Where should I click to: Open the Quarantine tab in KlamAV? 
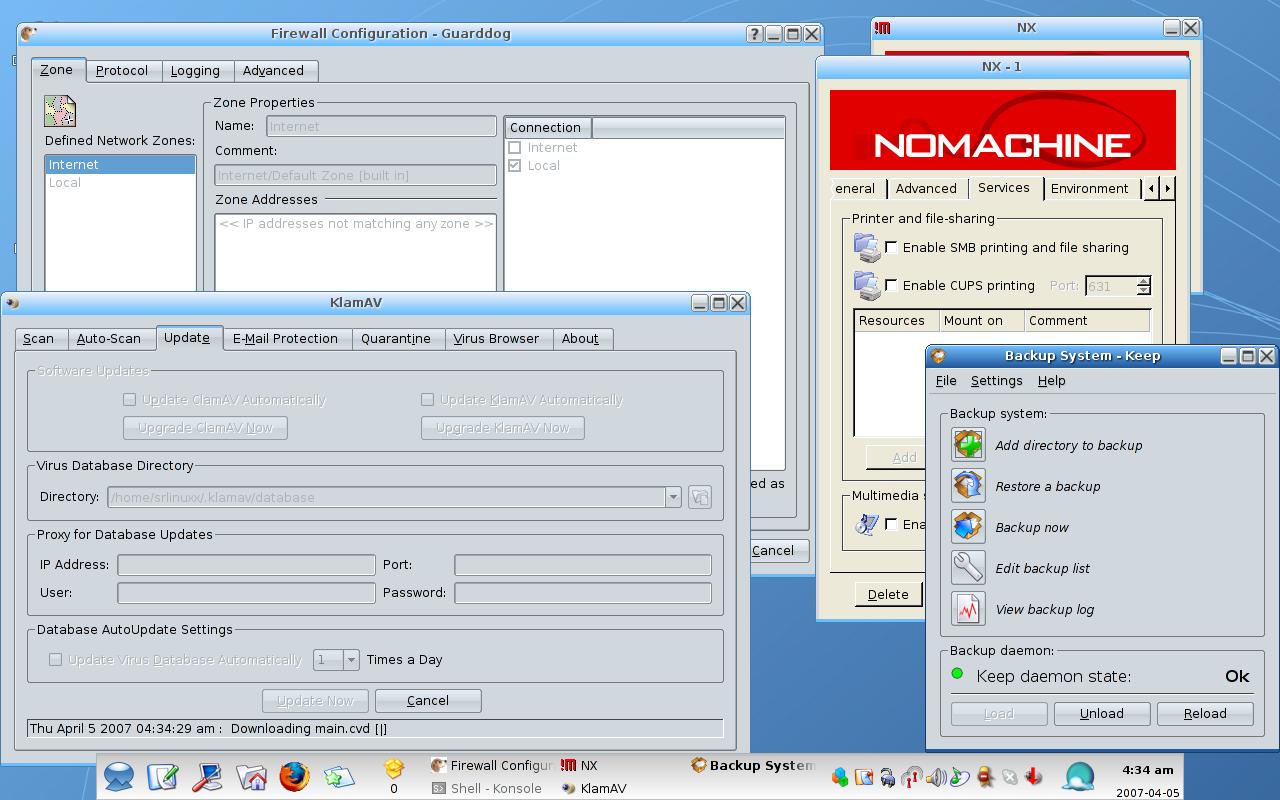click(x=396, y=339)
